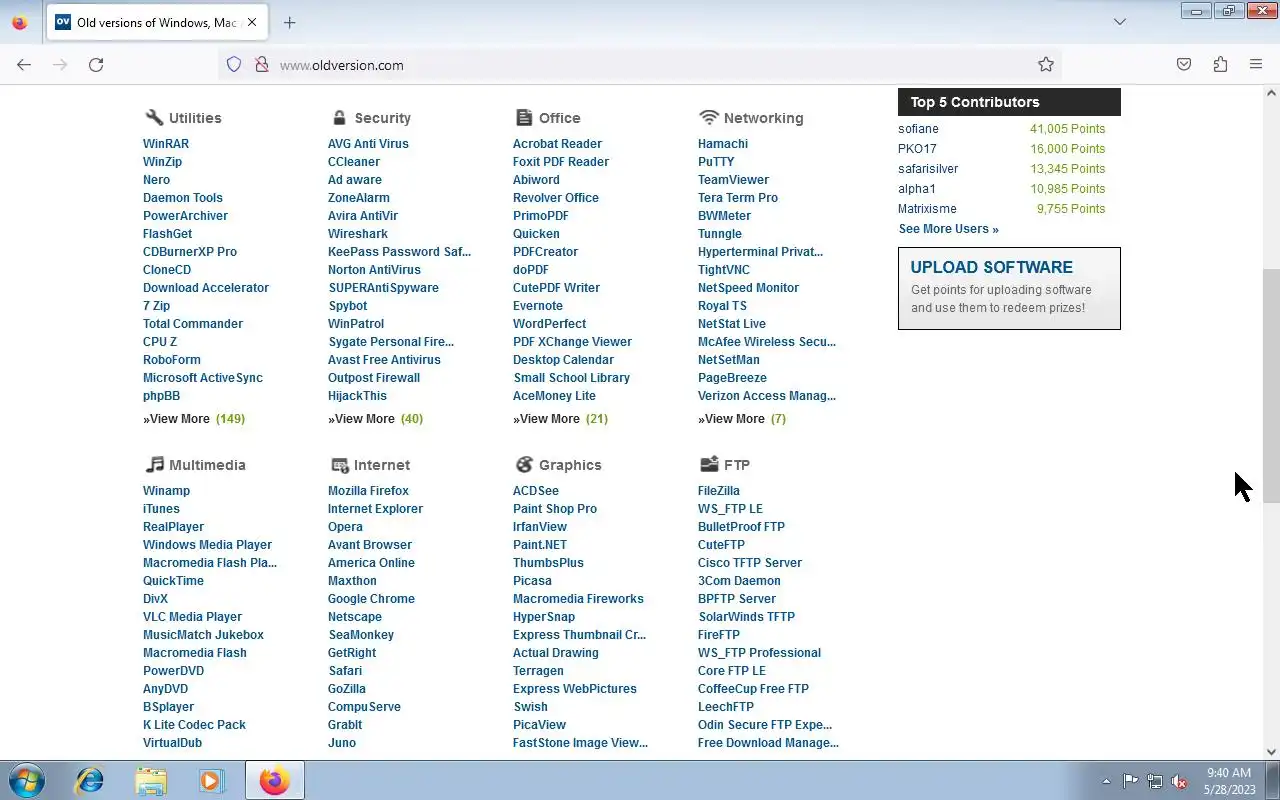Screen dimensions: 1280x800
Task: Open the FileZilla link
Action: tap(719, 491)
